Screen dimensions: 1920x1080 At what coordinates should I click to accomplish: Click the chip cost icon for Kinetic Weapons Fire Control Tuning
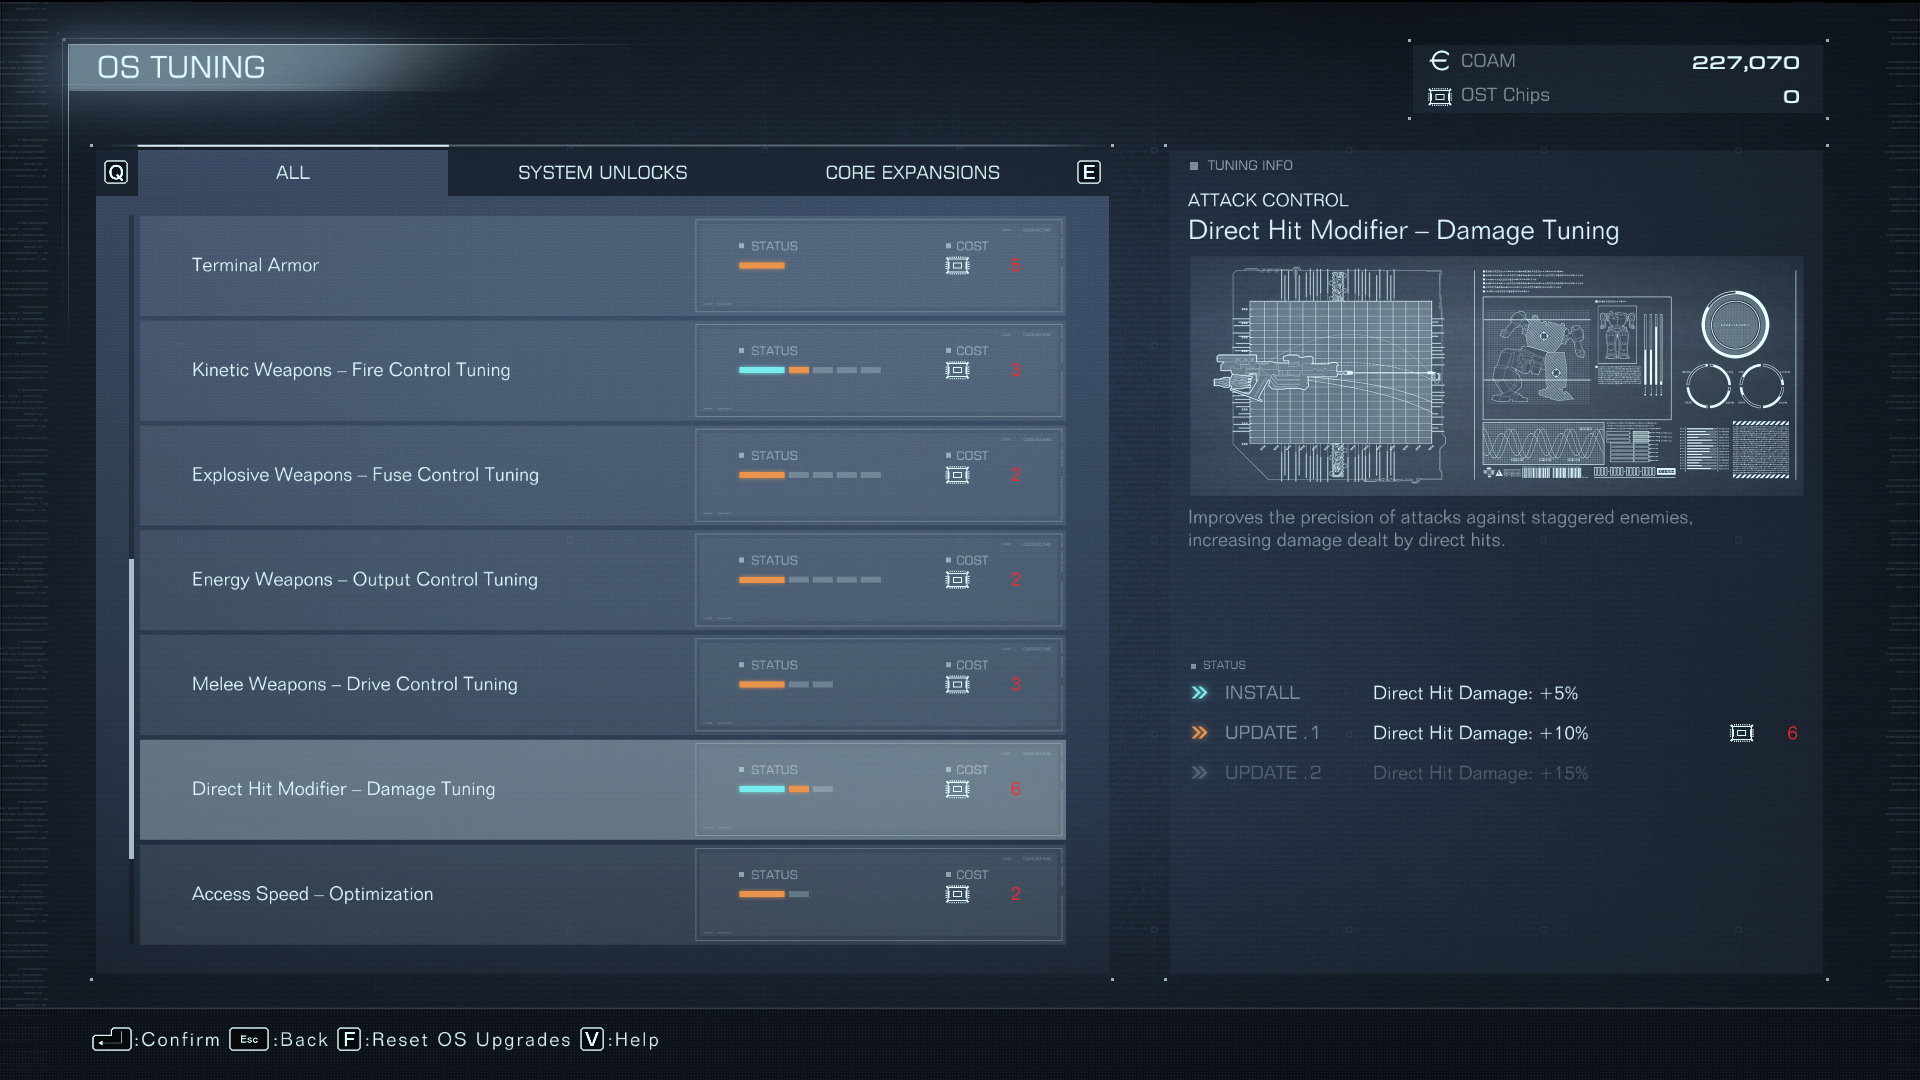click(956, 369)
